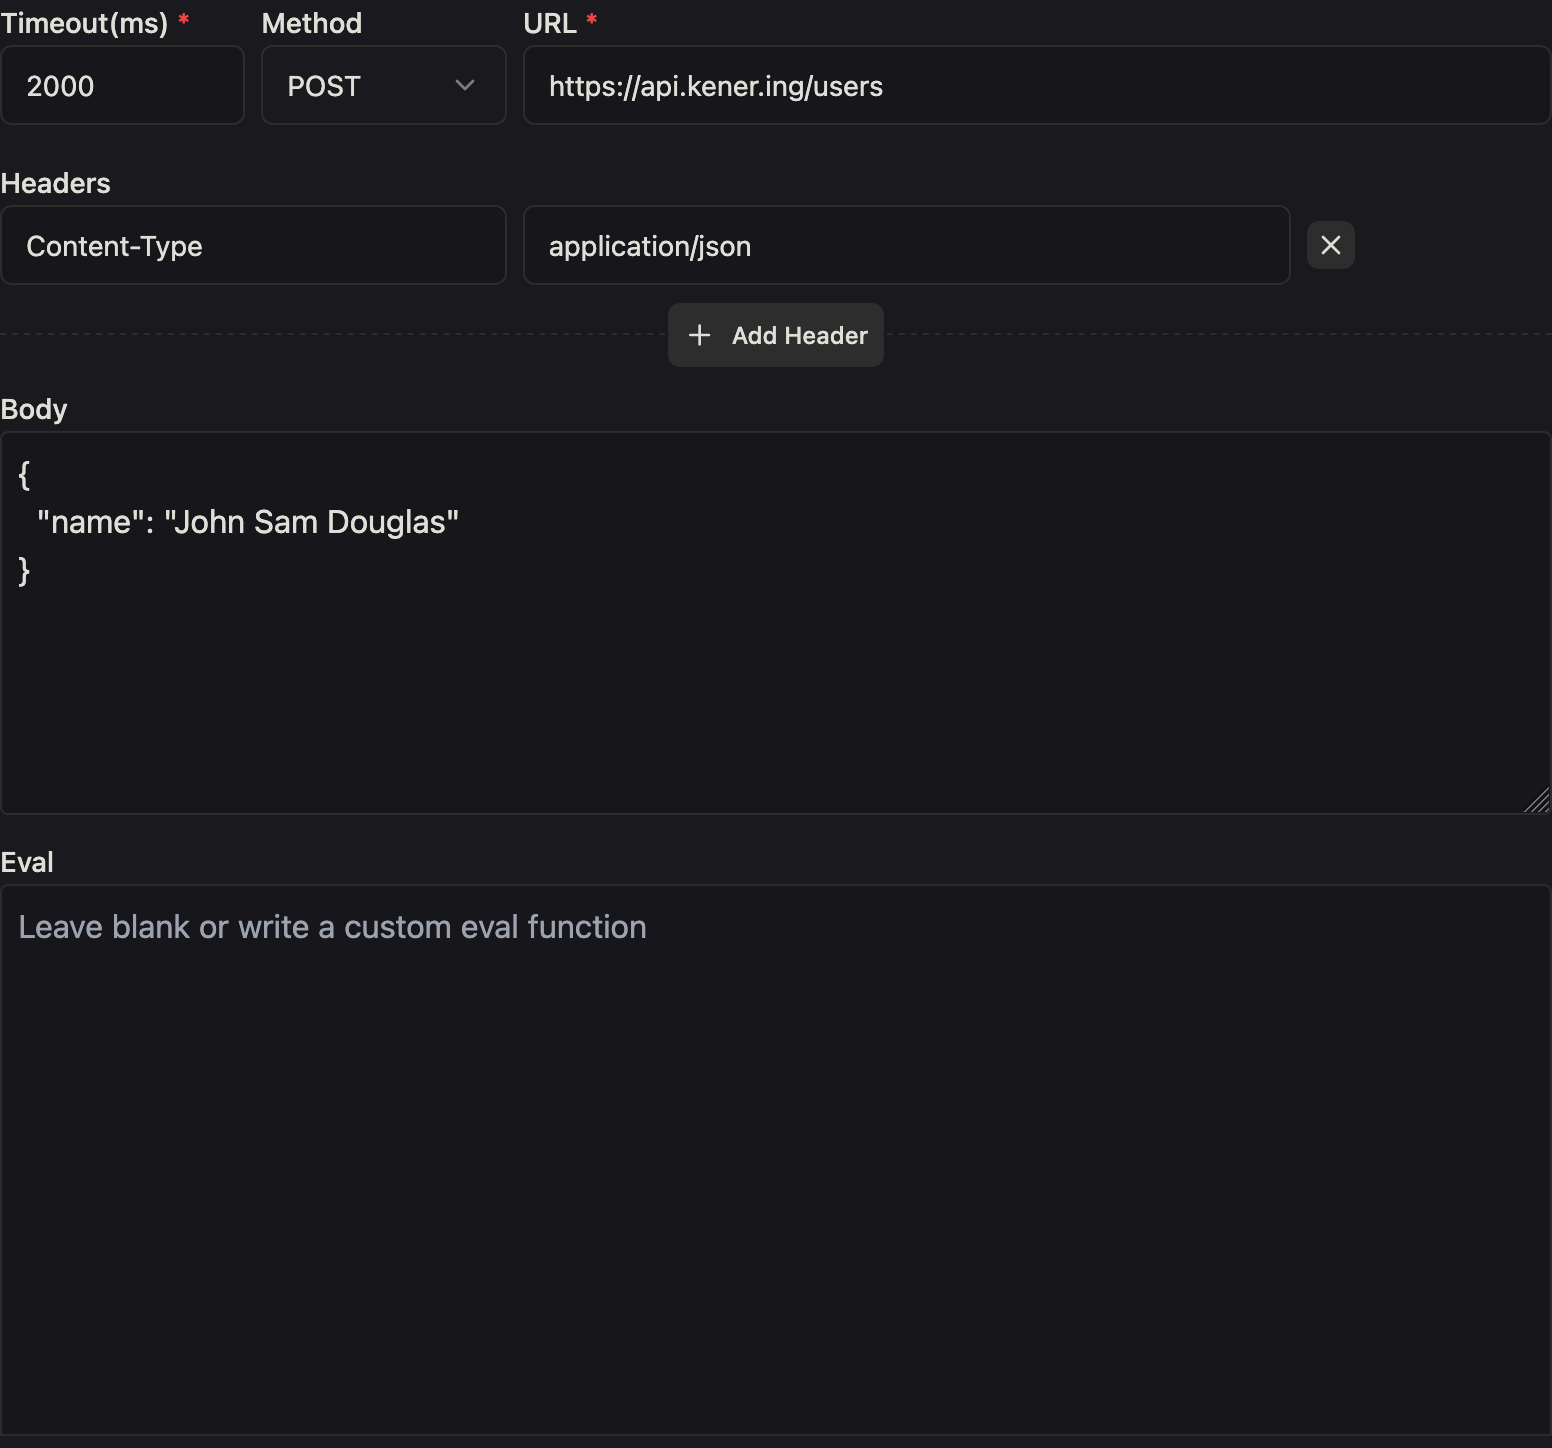
Task: Click the closing brace in Body
Action: click(x=25, y=571)
